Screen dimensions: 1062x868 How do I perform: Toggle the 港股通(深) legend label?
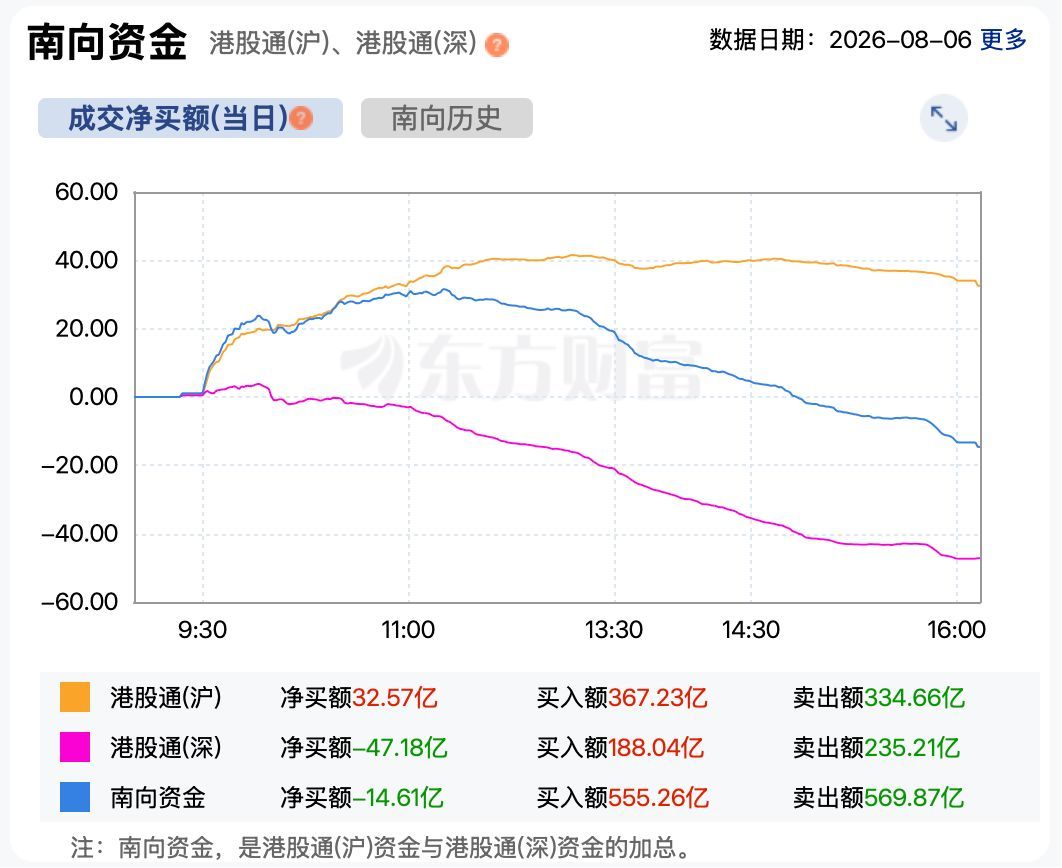click(x=166, y=747)
